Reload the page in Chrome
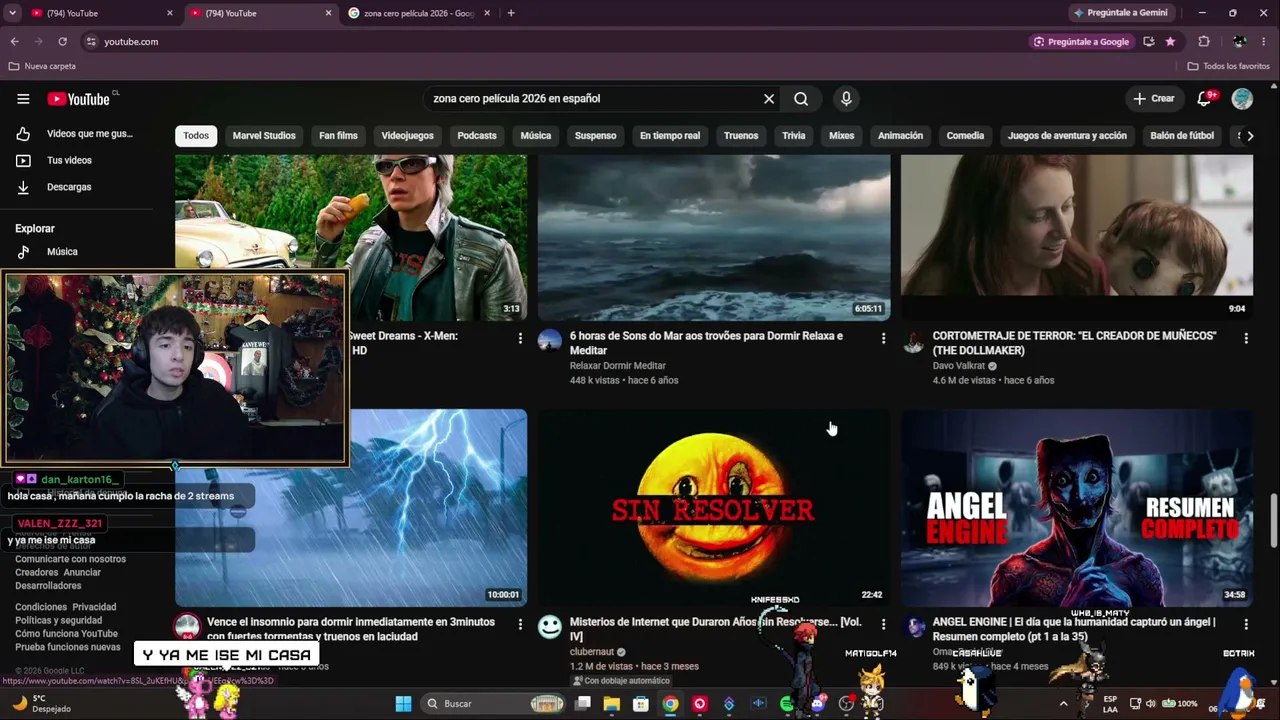The height and width of the screenshot is (720, 1280). click(62, 42)
